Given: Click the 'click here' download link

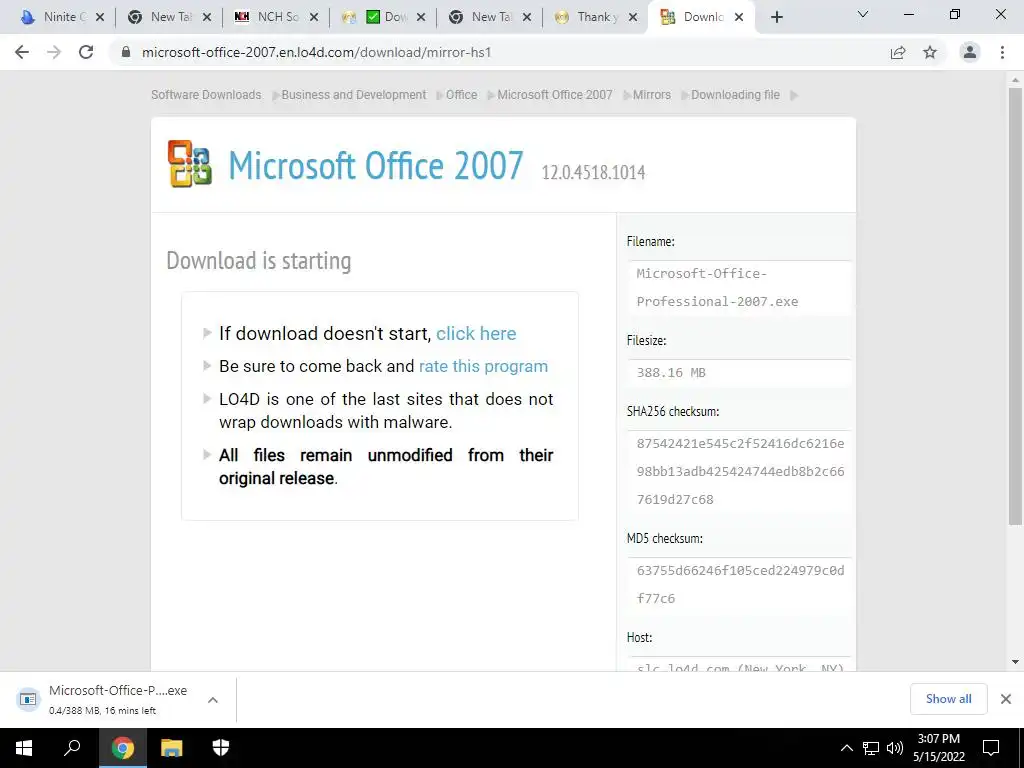Looking at the screenshot, I should tap(476, 334).
